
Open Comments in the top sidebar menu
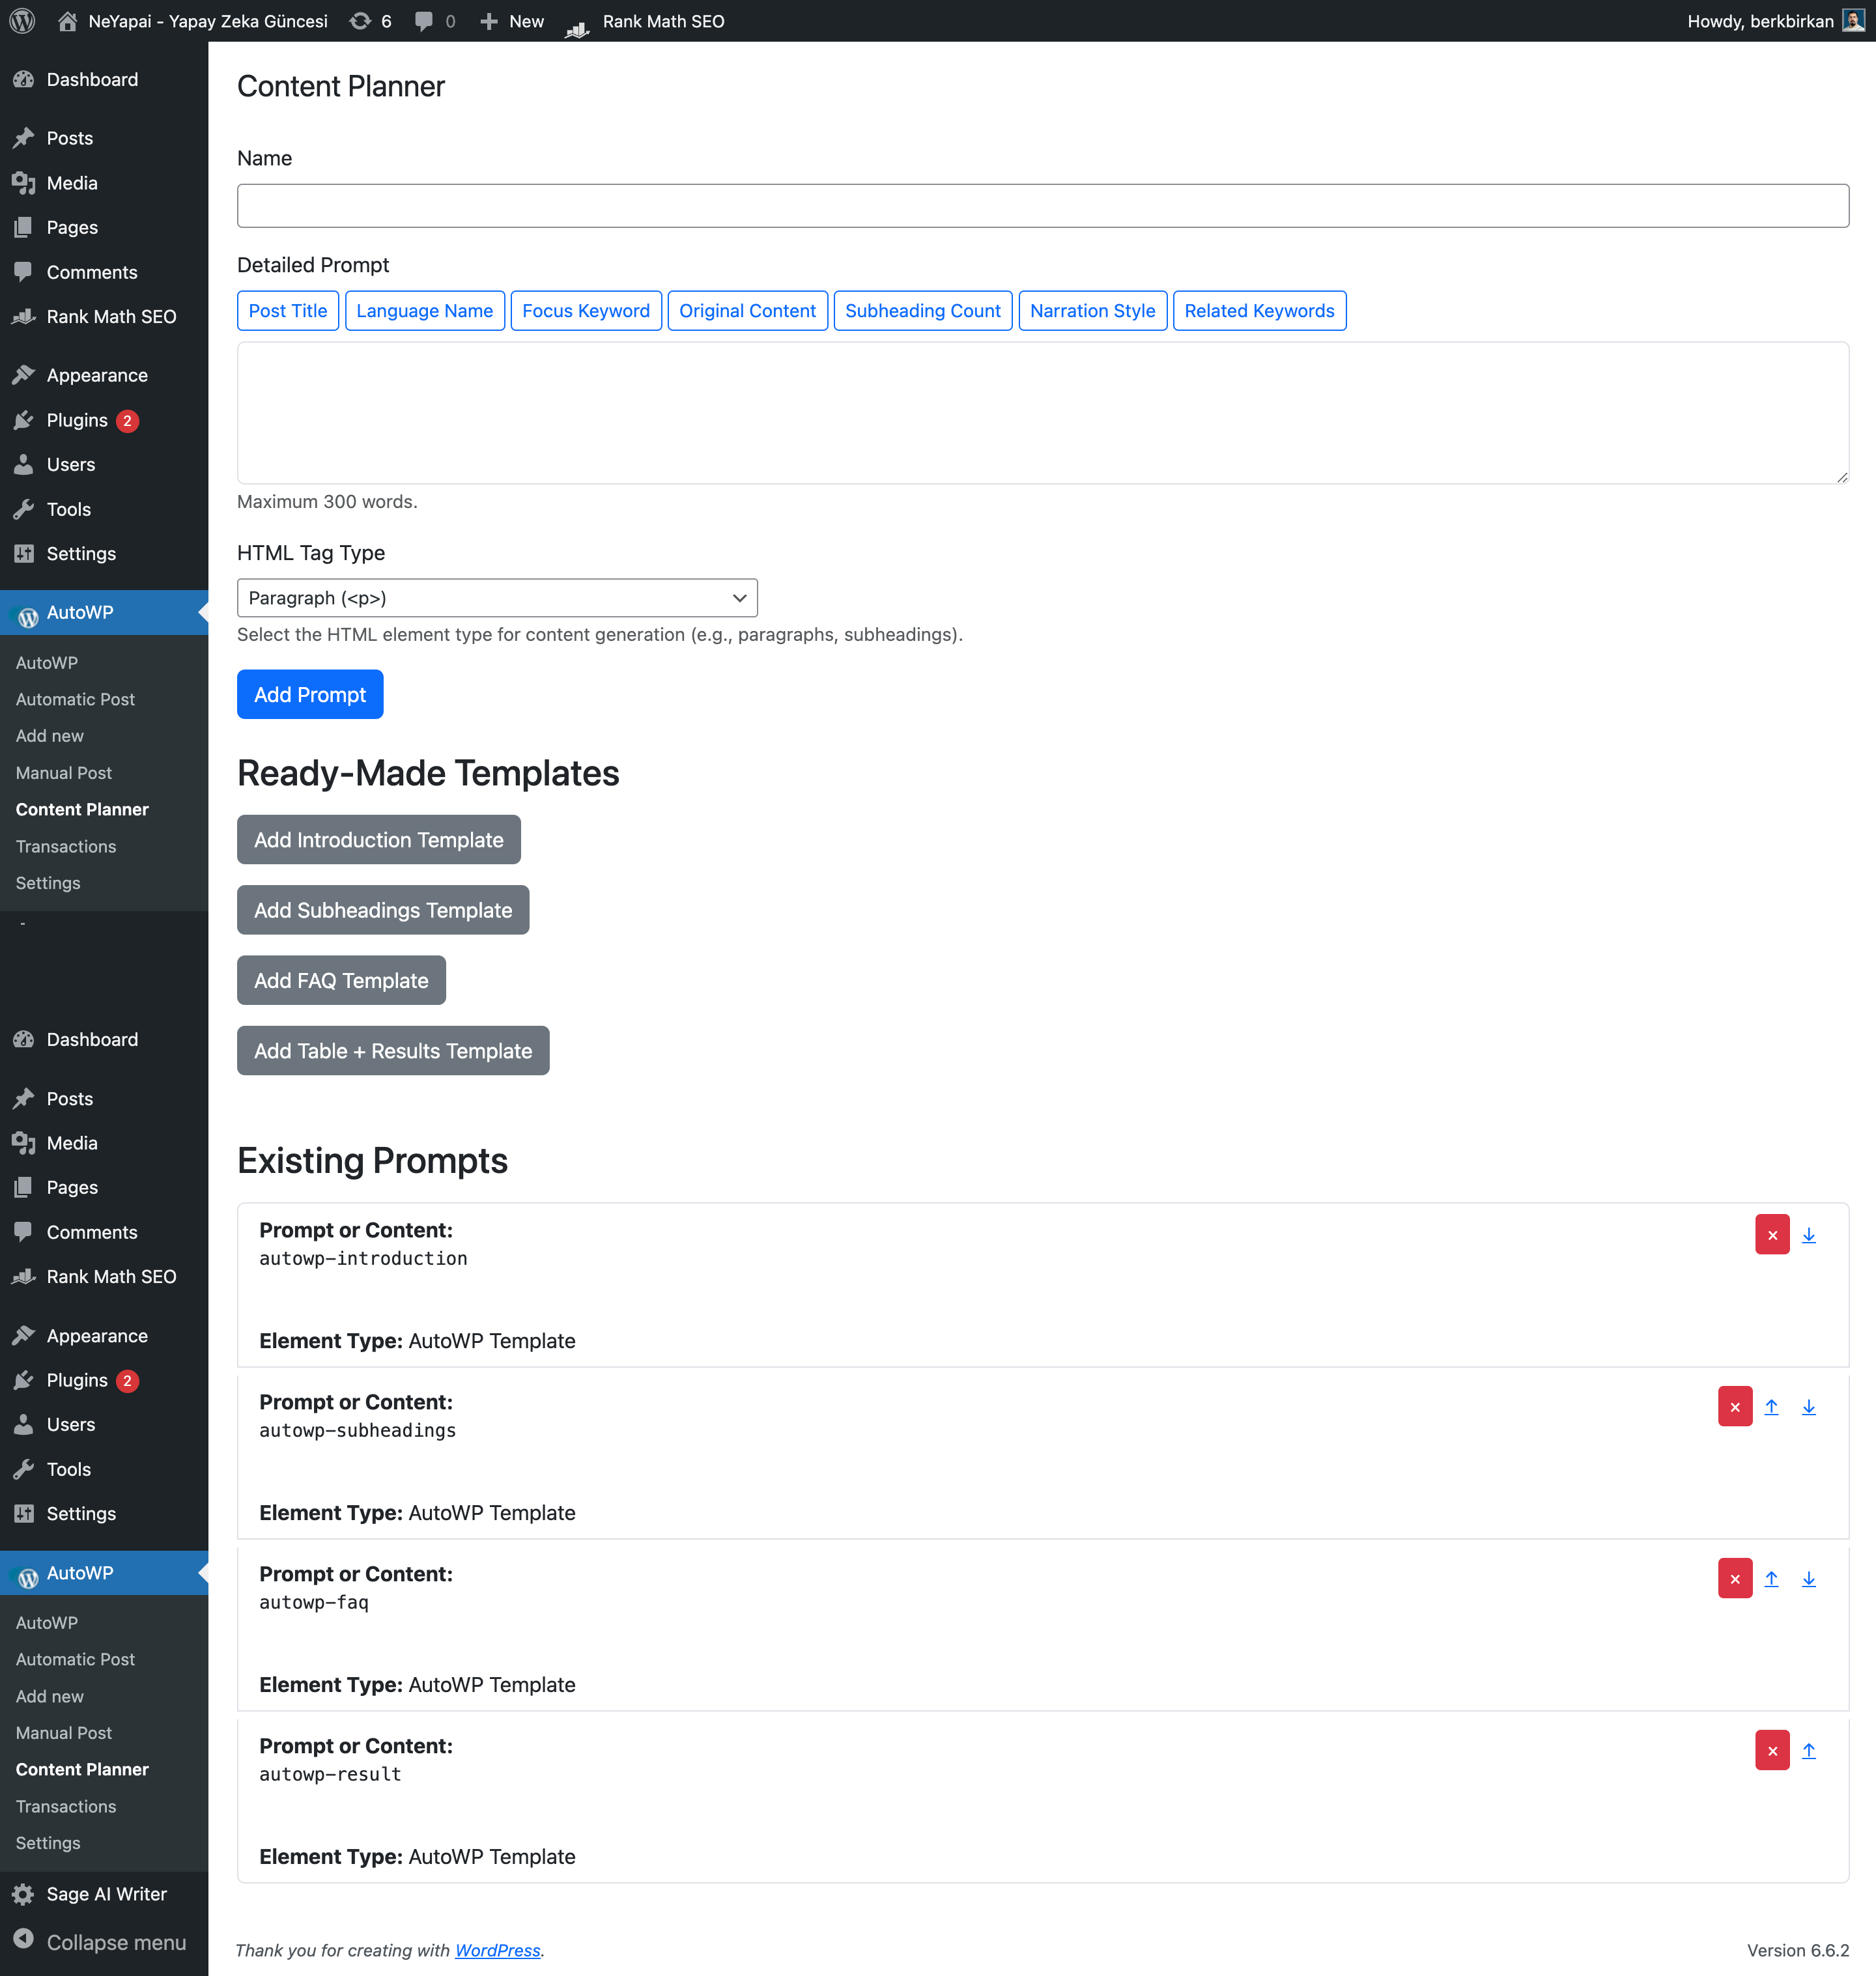point(104,272)
